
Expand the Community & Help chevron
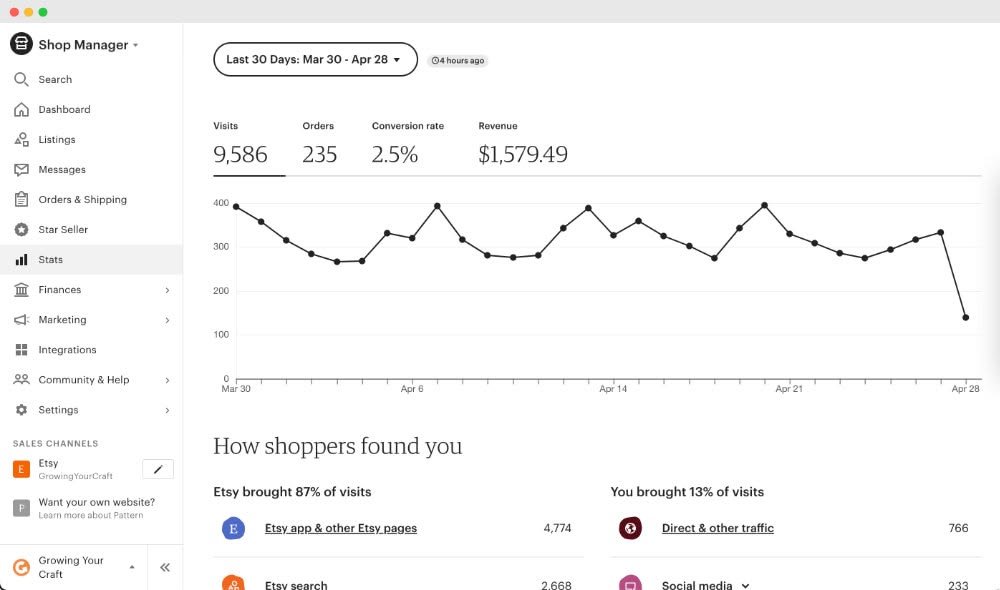[x=167, y=380]
